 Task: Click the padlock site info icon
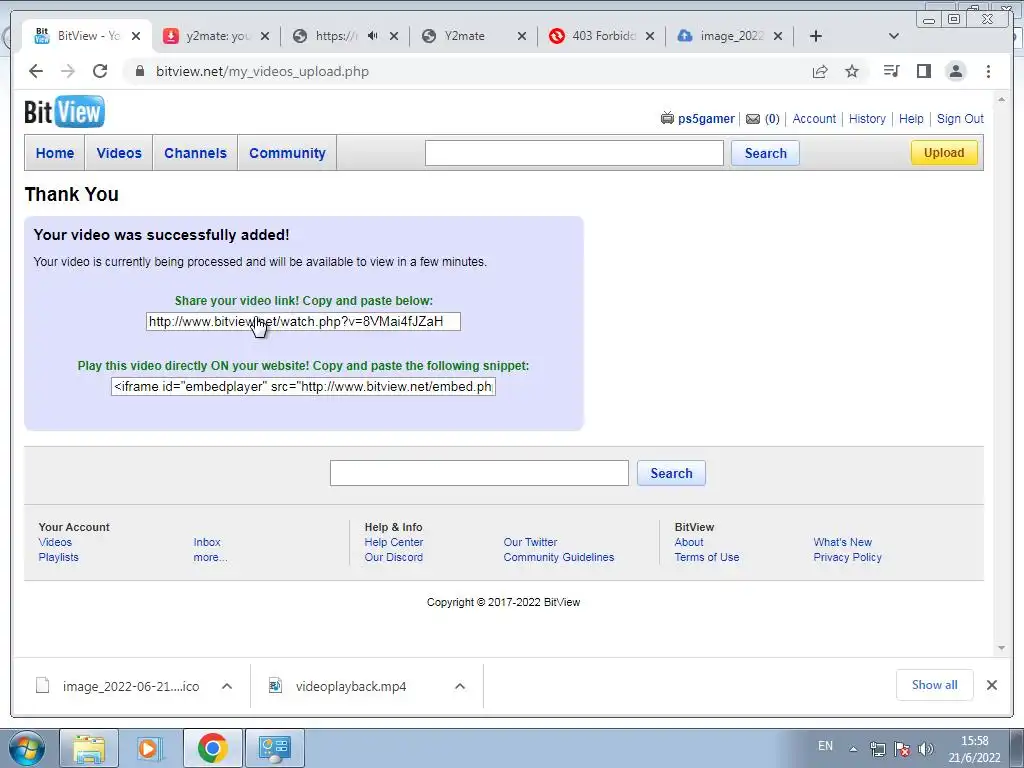click(x=139, y=71)
